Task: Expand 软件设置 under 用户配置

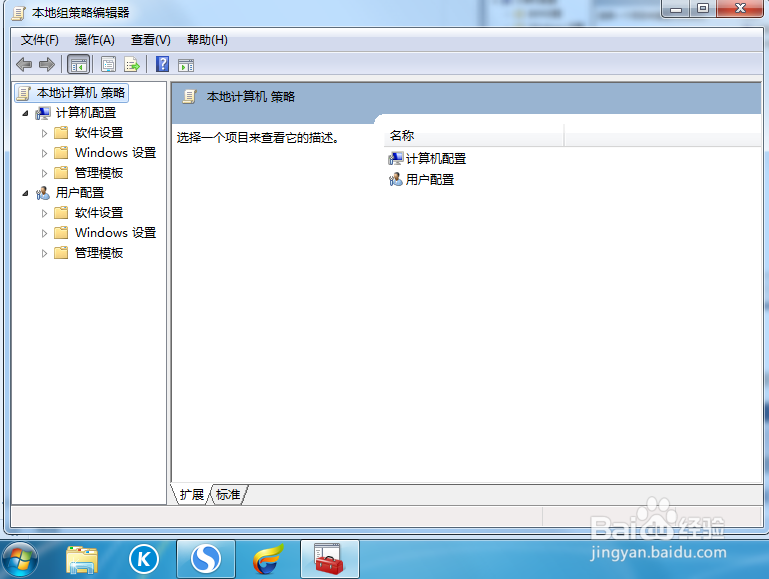Action: tap(44, 213)
